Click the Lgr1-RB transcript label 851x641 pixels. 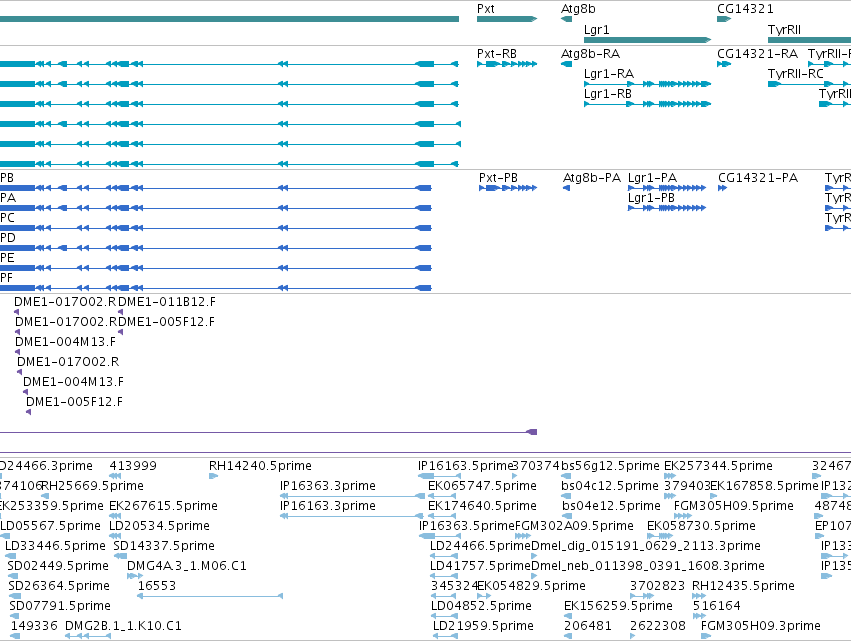(x=608, y=94)
